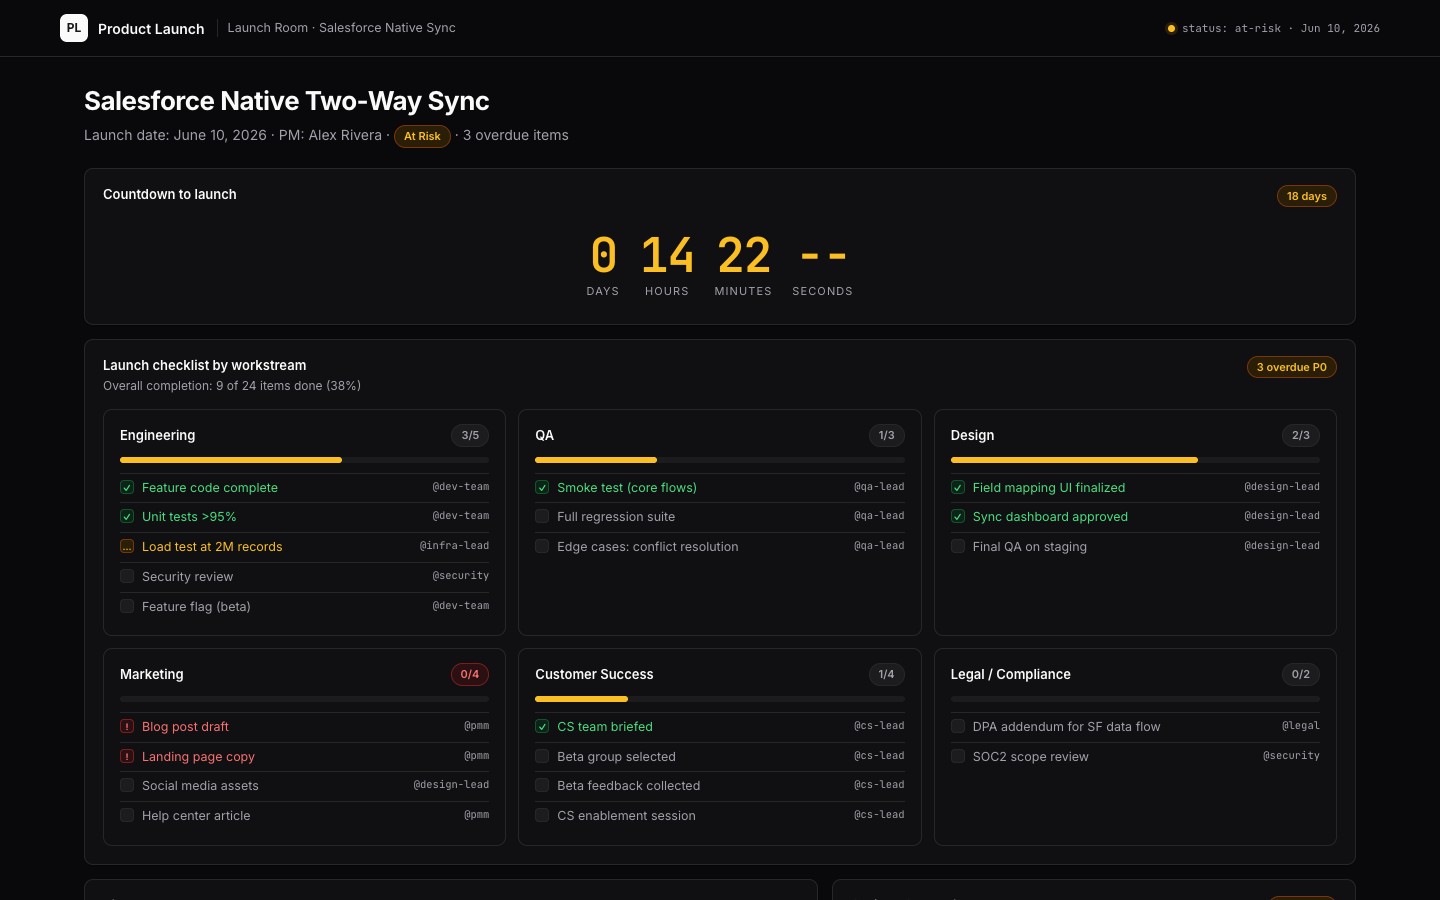Image resolution: width=1440 pixels, height=900 pixels.
Task: Click Engineering 3/5 count badge
Action: [x=470, y=435]
